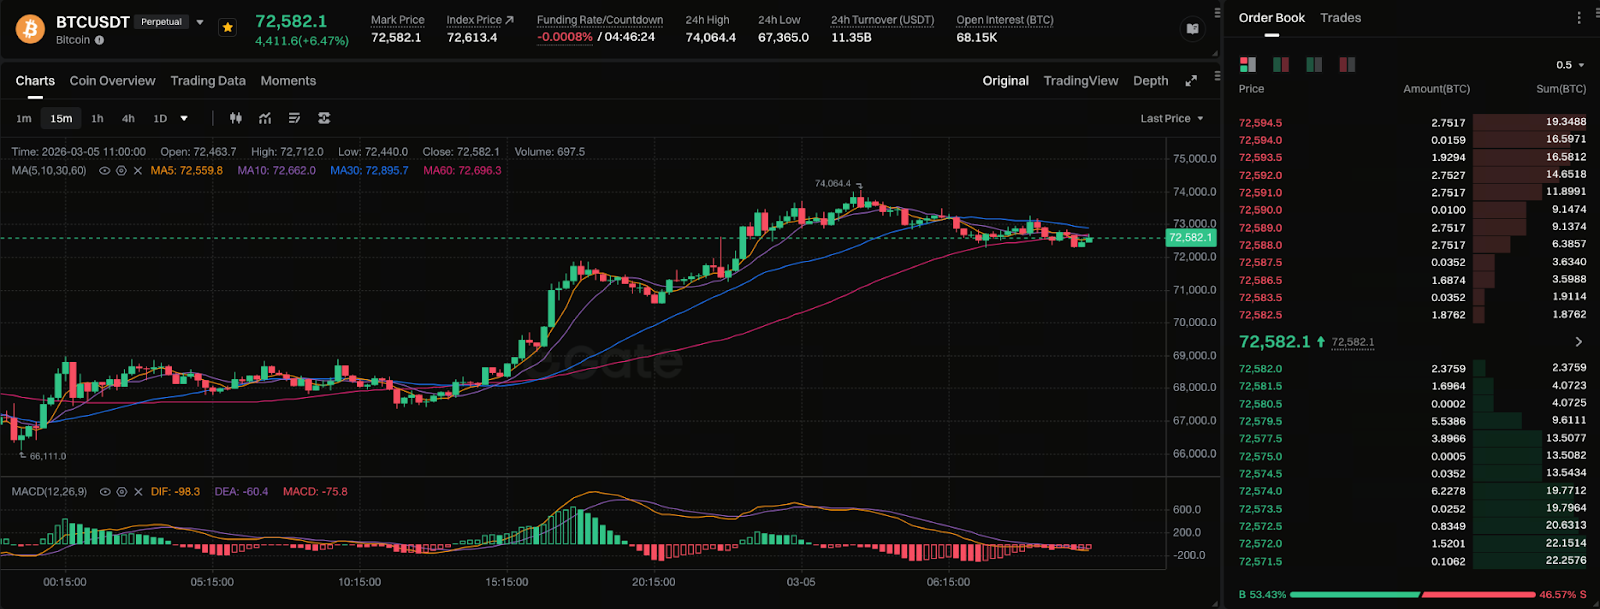Click the 24h Turnover (USDT) label

[x=883, y=20]
